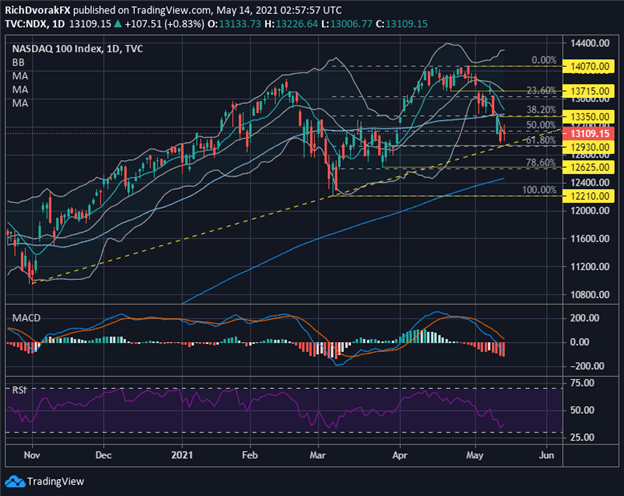624x496 pixels.
Task: Click the BB indicator label
Action: [18, 62]
